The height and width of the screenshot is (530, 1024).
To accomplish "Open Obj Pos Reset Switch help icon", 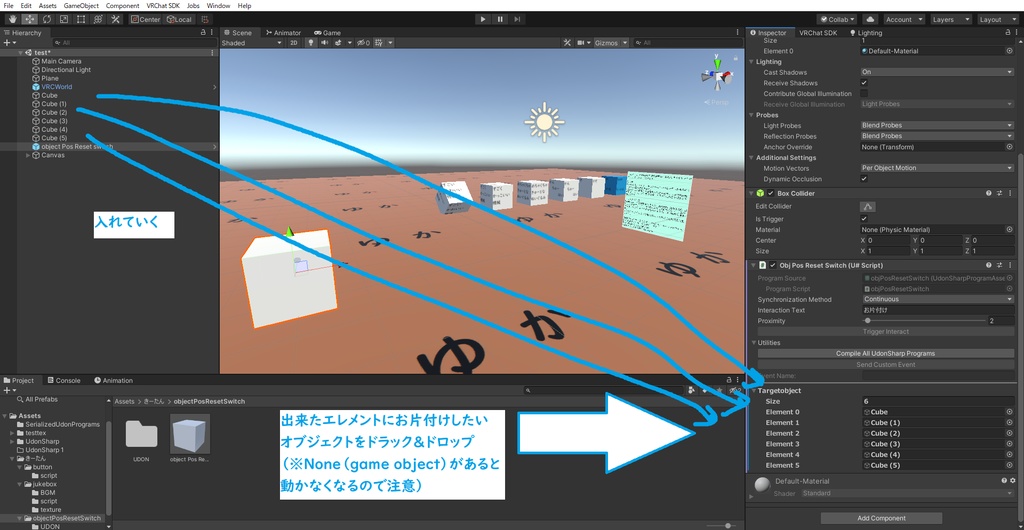I will coord(989,266).
